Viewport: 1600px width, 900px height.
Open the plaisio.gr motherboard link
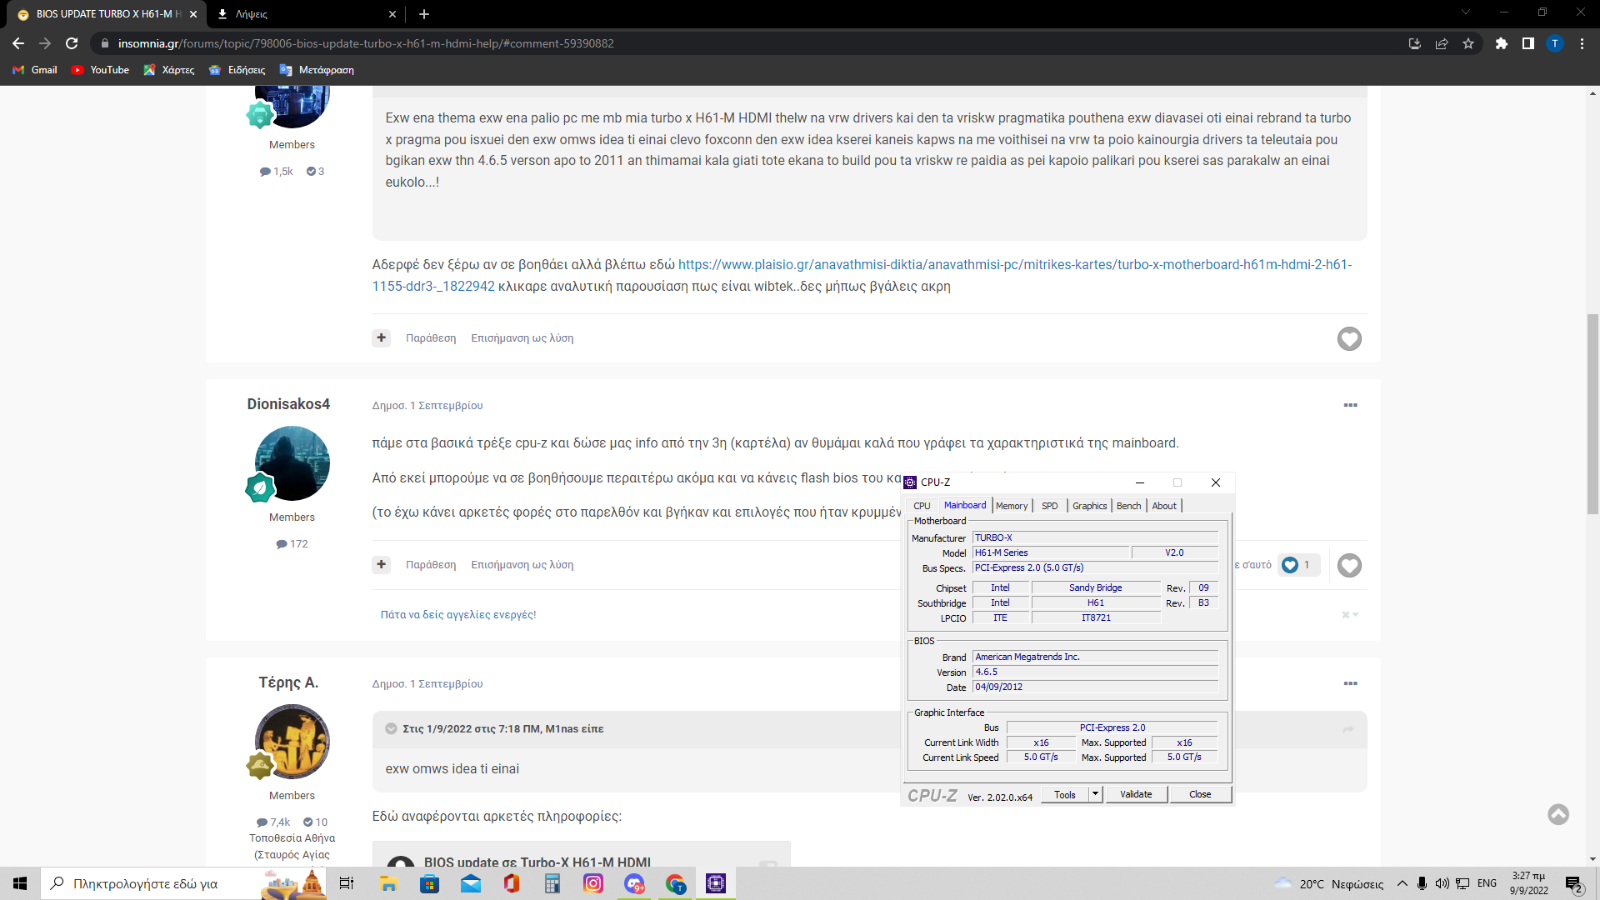pos(862,275)
